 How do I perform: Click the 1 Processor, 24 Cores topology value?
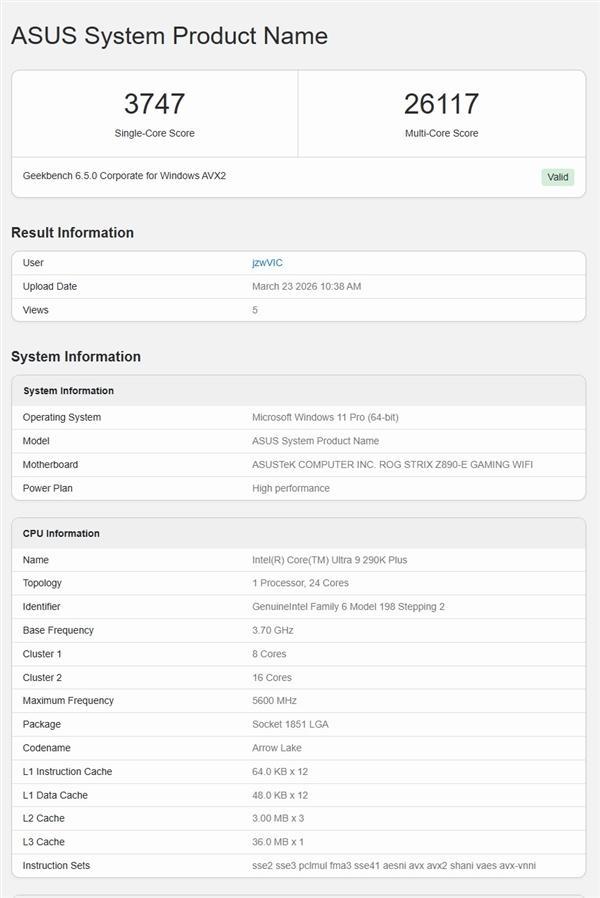pyautogui.click(x=300, y=583)
